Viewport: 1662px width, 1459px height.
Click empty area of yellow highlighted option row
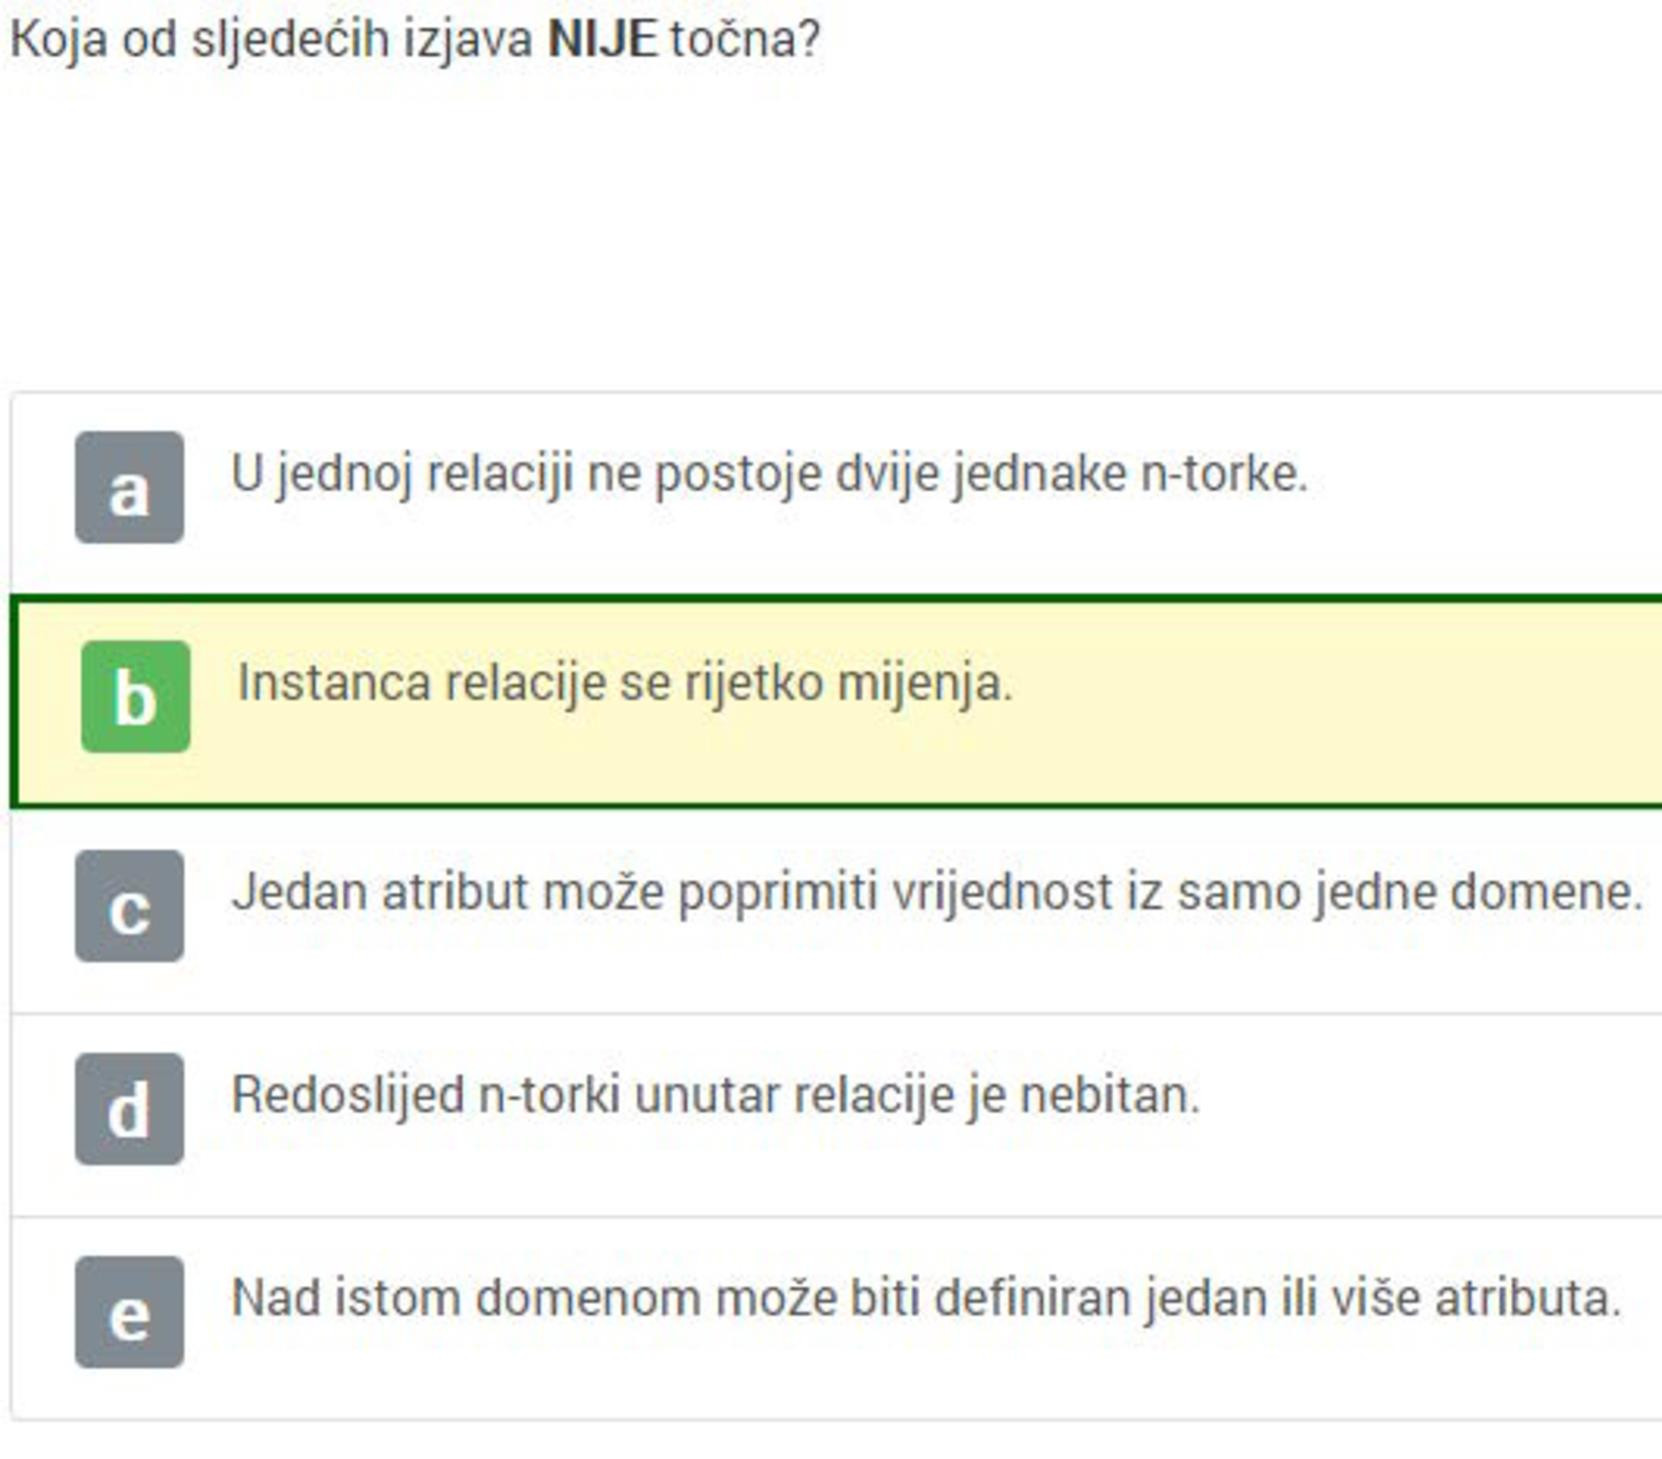(x=1340, y=700)
